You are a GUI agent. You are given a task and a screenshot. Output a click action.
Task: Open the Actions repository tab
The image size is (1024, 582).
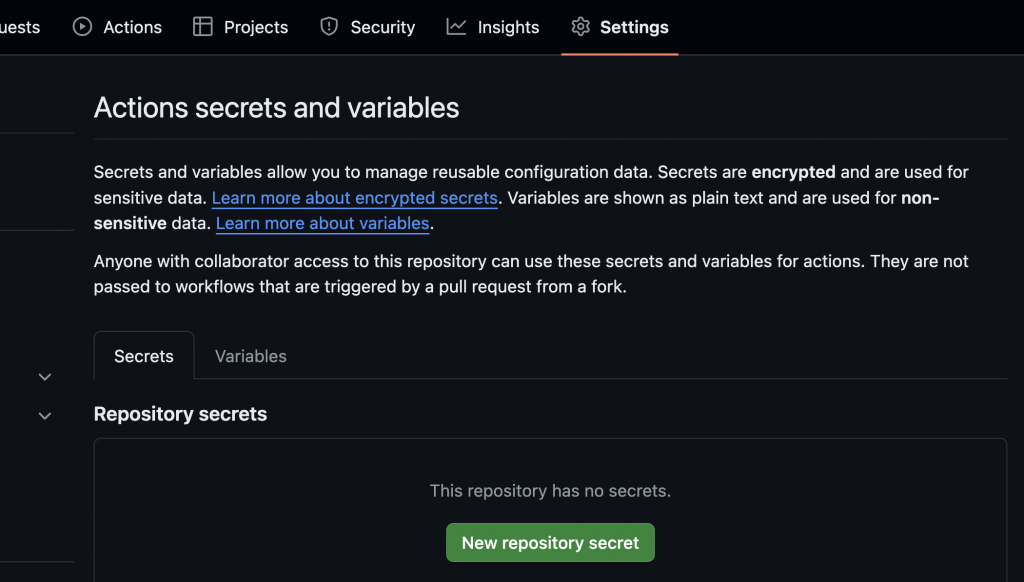(132, 27)
